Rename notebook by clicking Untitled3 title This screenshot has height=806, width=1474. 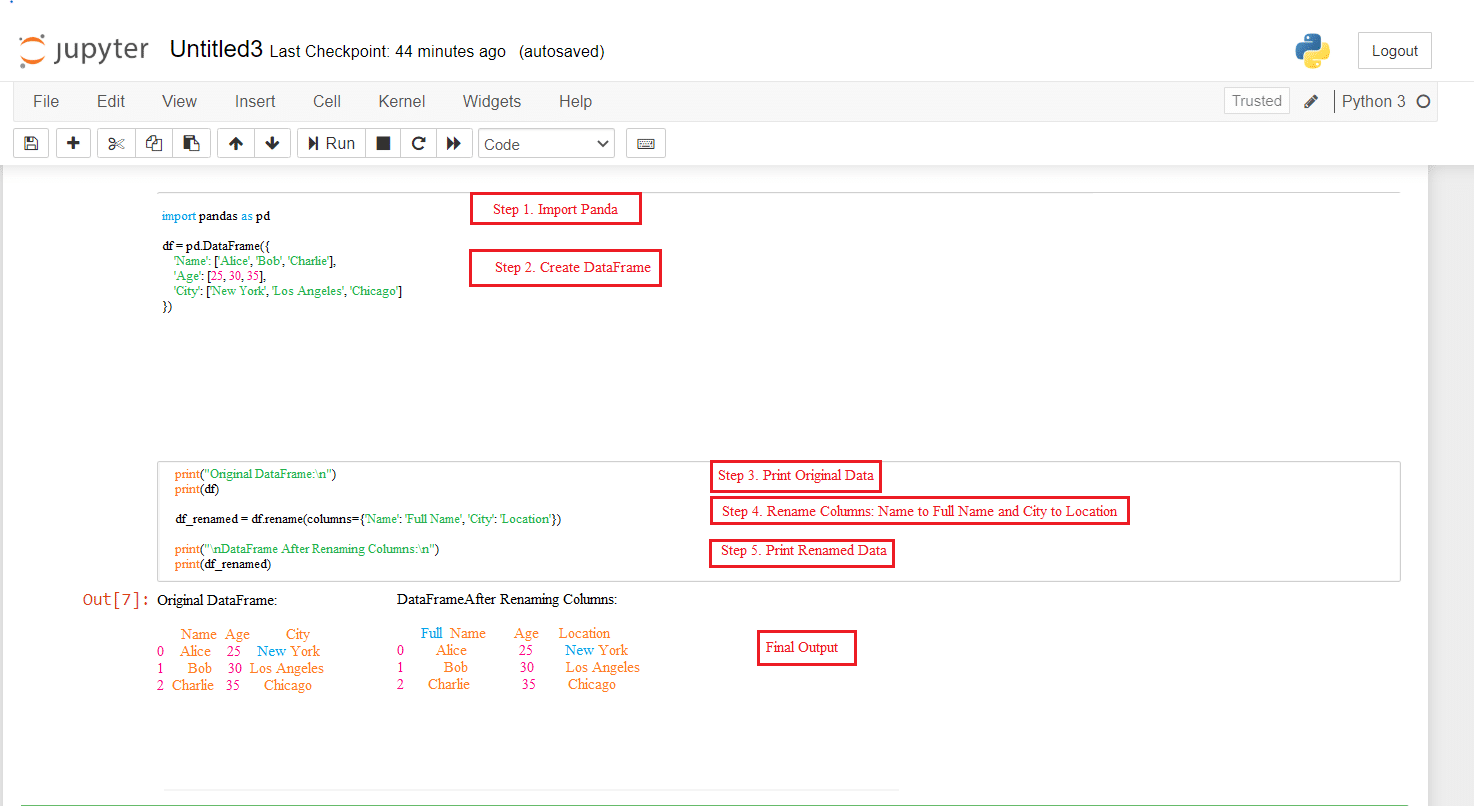[x=216, y=50]
